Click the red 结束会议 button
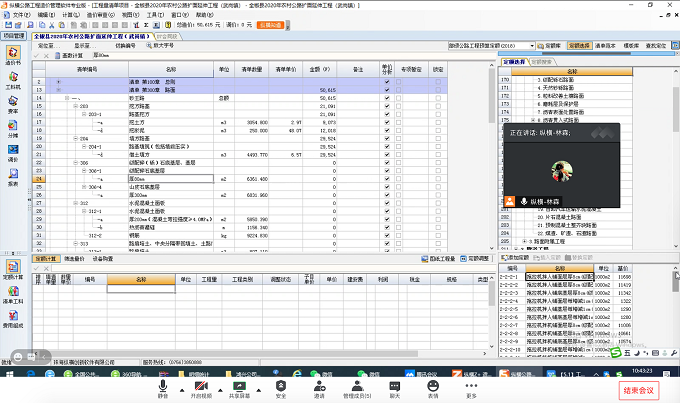Screen dimensions: 680x403 click(x=639, y=389)
